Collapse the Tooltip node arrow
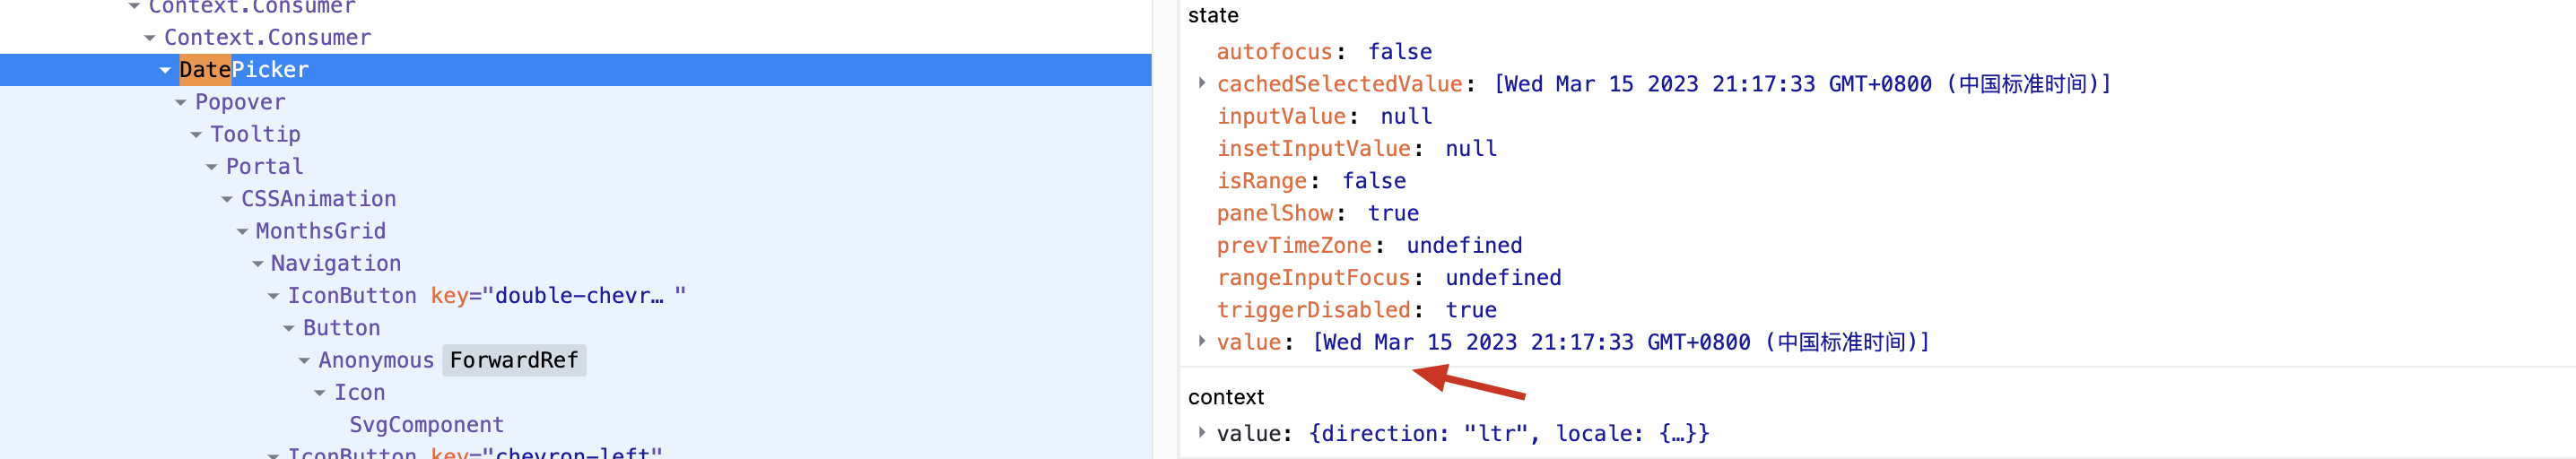This screenshot has width=2576, height=459. (x=196, y=134)
